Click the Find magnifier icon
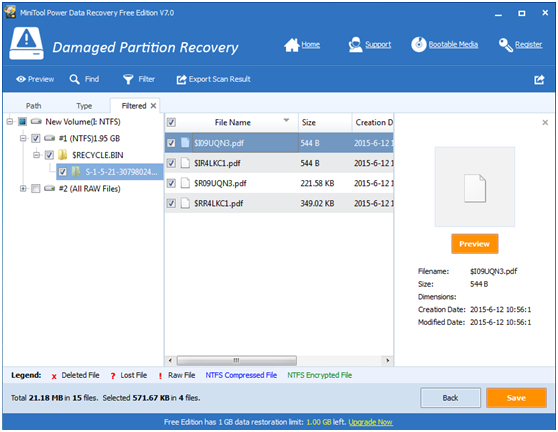This screenshot has width=558, height=432. click(74, 79)
